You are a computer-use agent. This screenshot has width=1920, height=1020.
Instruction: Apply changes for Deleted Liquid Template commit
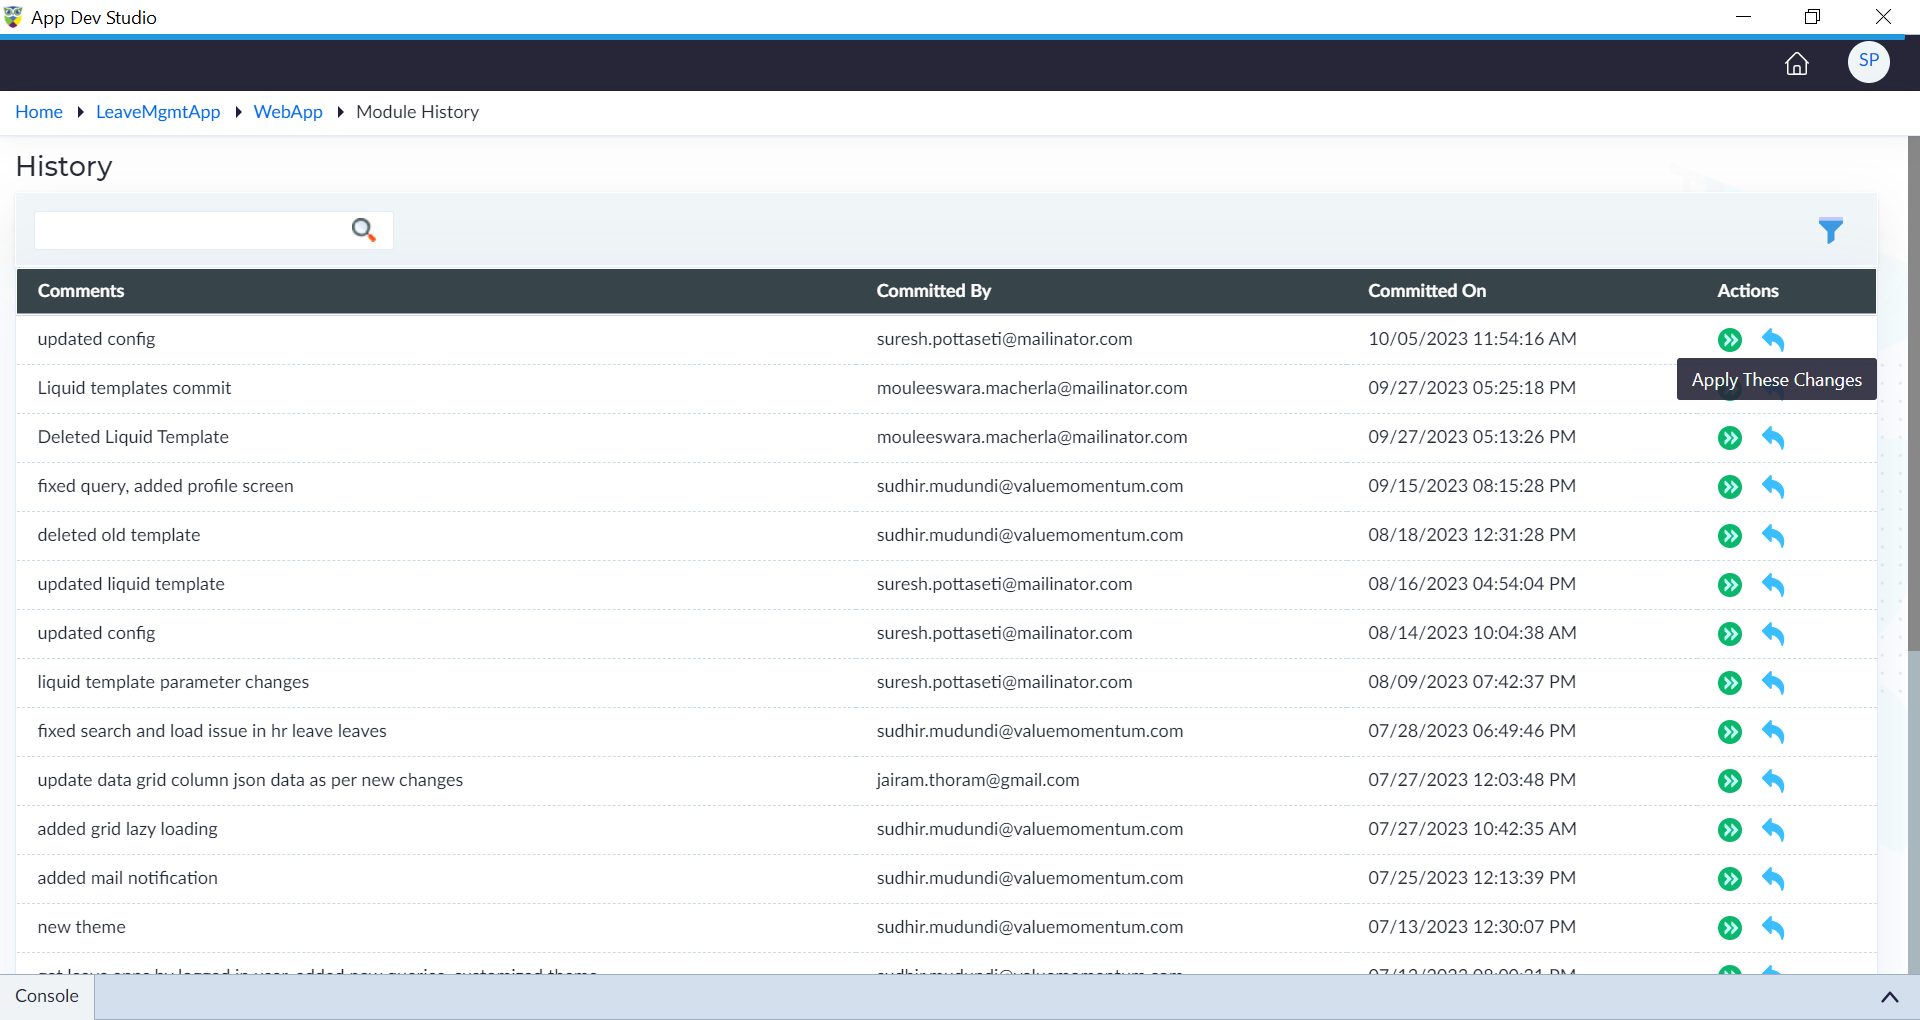point(1730,438)
